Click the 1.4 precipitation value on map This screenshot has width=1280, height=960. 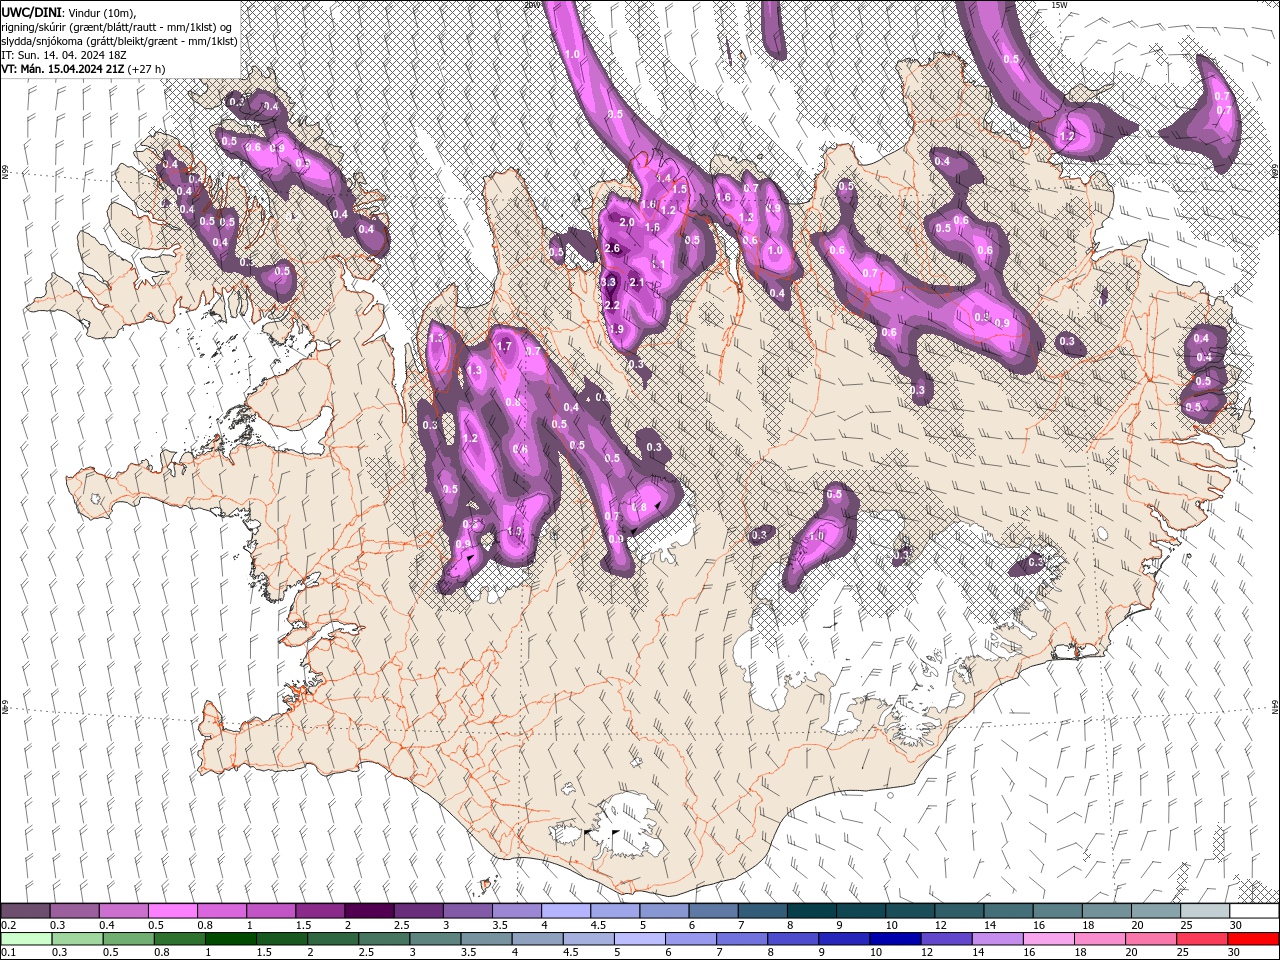664,178
